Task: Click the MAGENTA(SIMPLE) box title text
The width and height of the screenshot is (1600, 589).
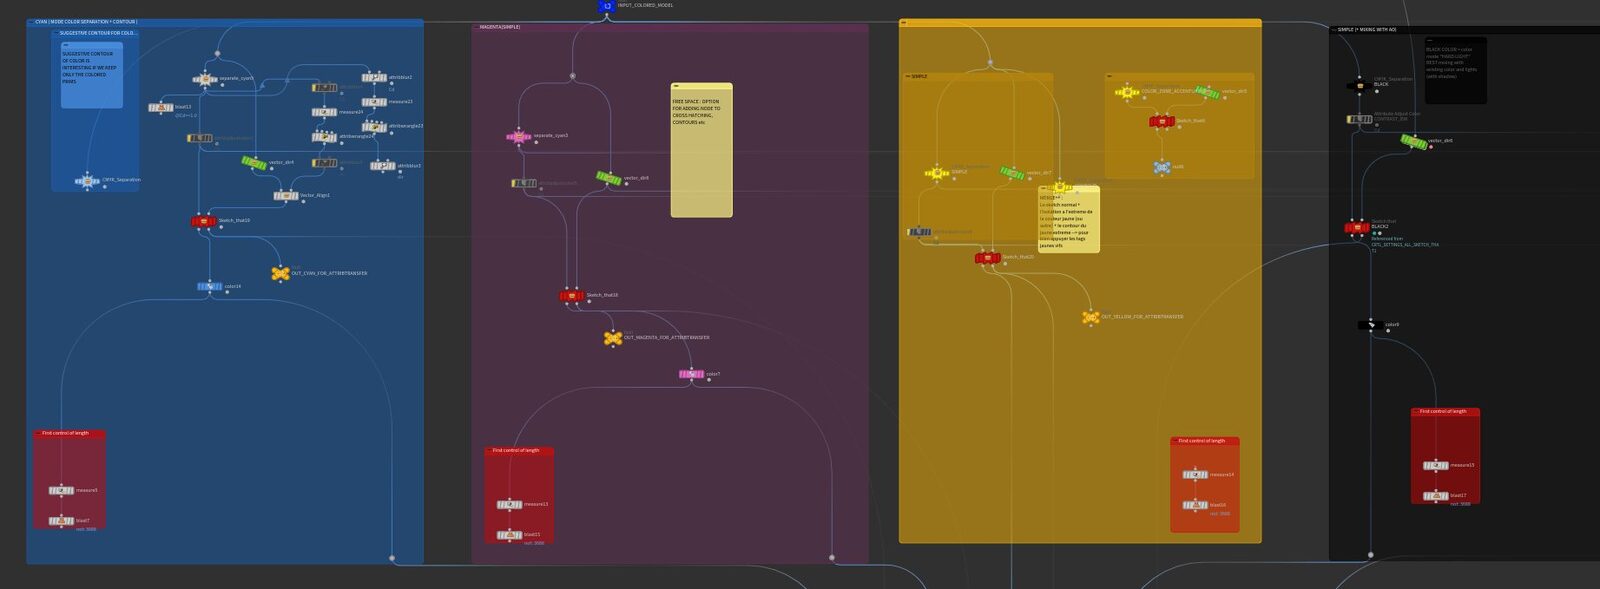Action: 500,27
